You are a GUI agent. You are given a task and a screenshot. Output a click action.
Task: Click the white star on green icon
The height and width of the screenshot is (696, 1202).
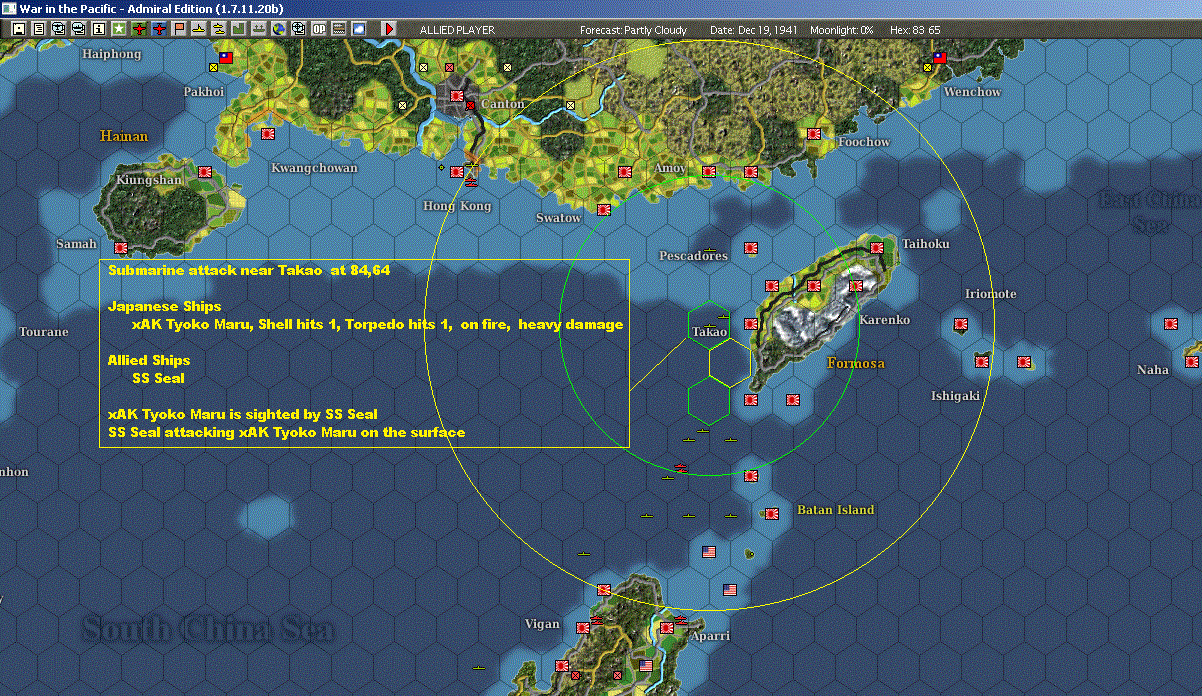tap(118, 30)
